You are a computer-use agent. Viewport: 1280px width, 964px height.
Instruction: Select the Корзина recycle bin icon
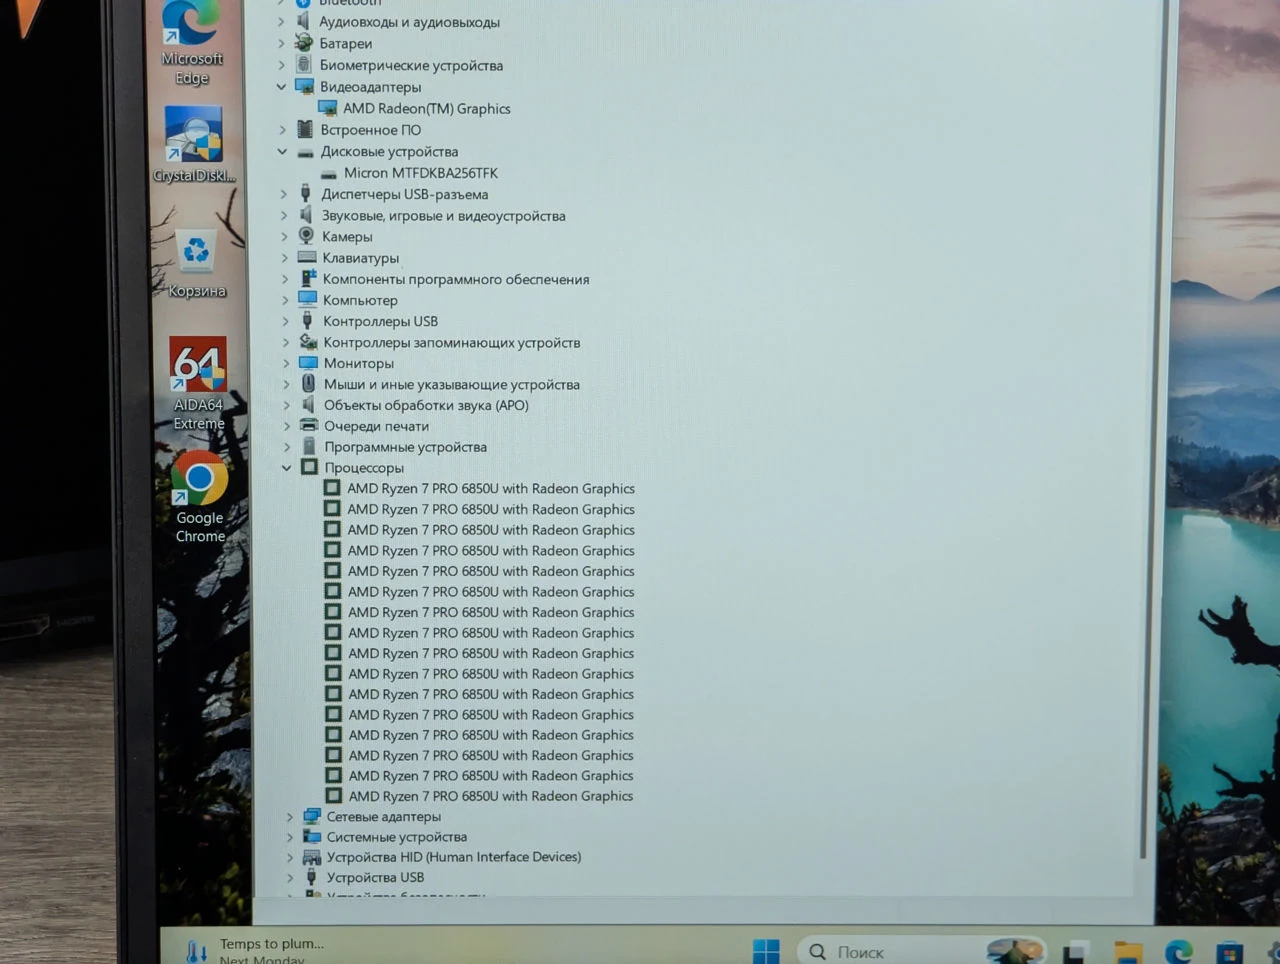click(196, 264)
